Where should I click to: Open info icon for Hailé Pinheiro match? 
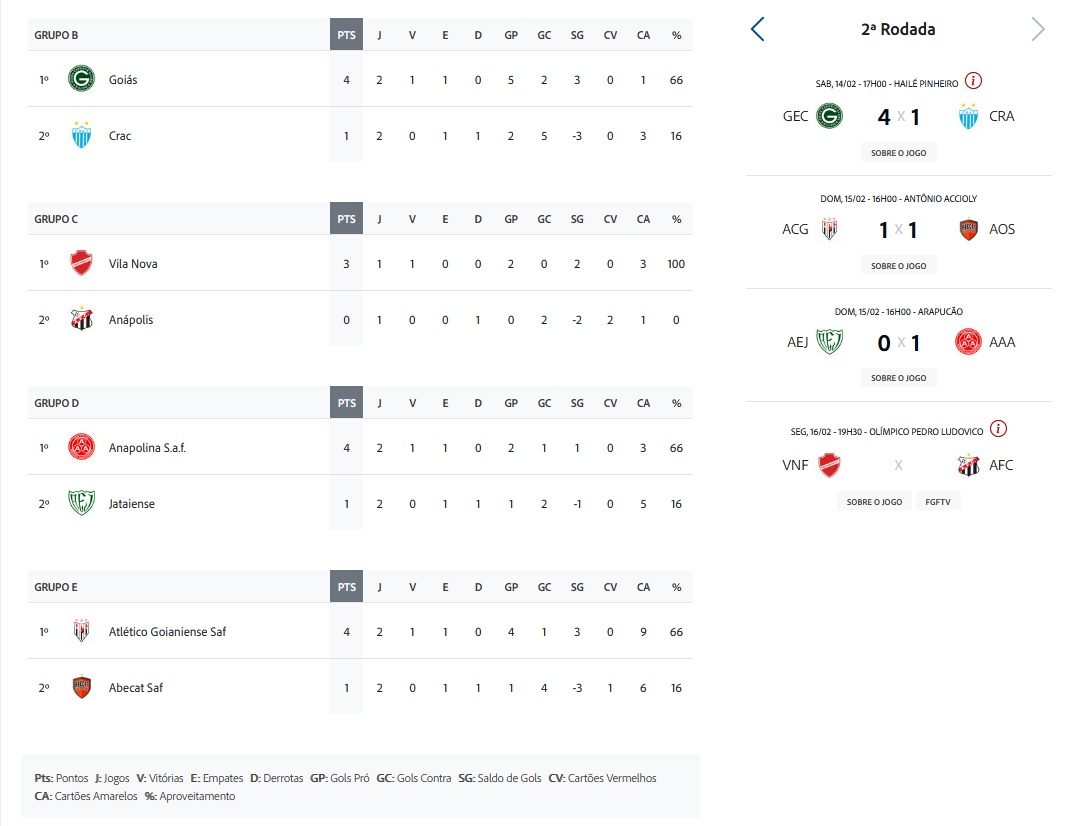pos(974,82)
